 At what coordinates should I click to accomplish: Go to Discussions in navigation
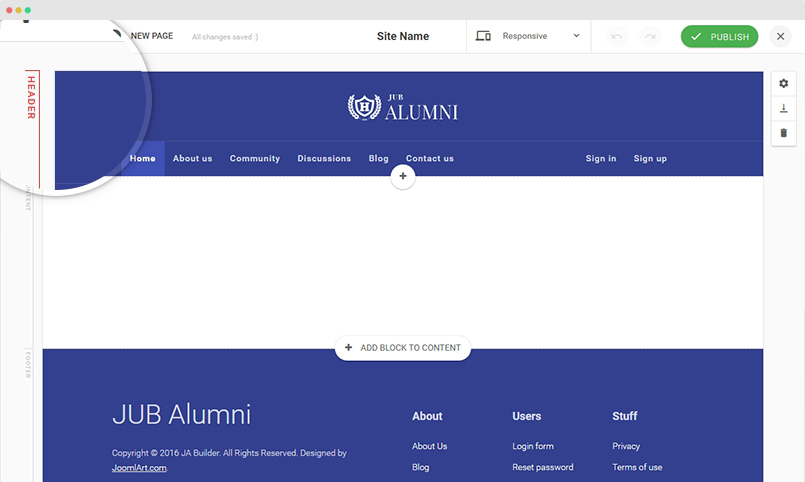pyautogui.click(x=324, y=158)
